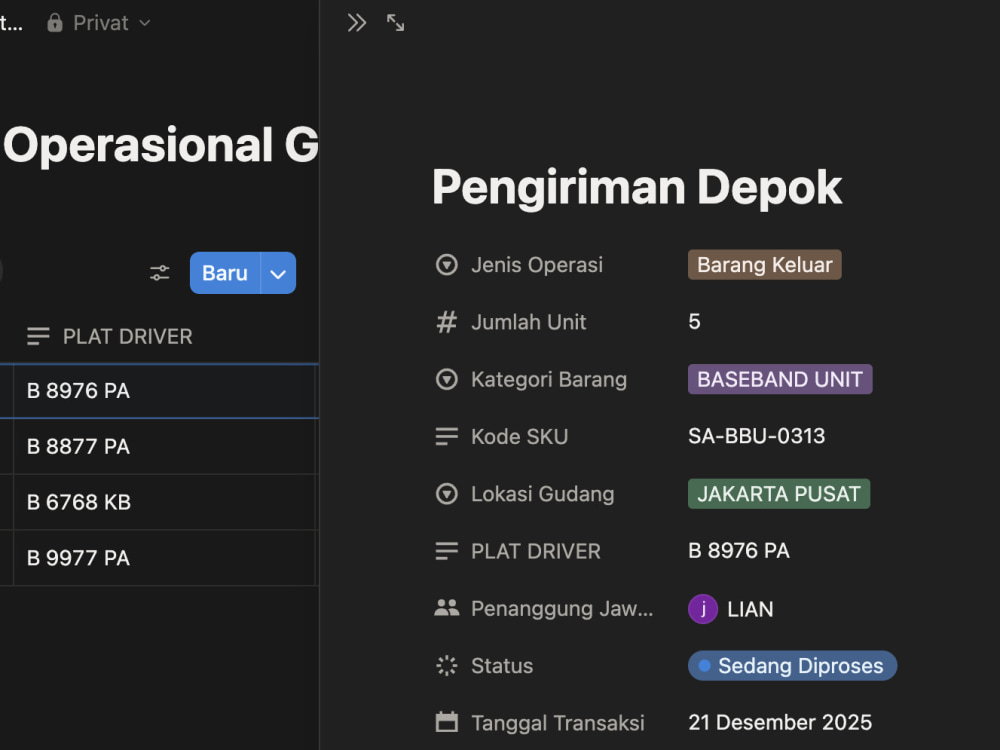Open the Kode SKU property label
This screenshot has height=750, width=1000.
coord(519,437)
